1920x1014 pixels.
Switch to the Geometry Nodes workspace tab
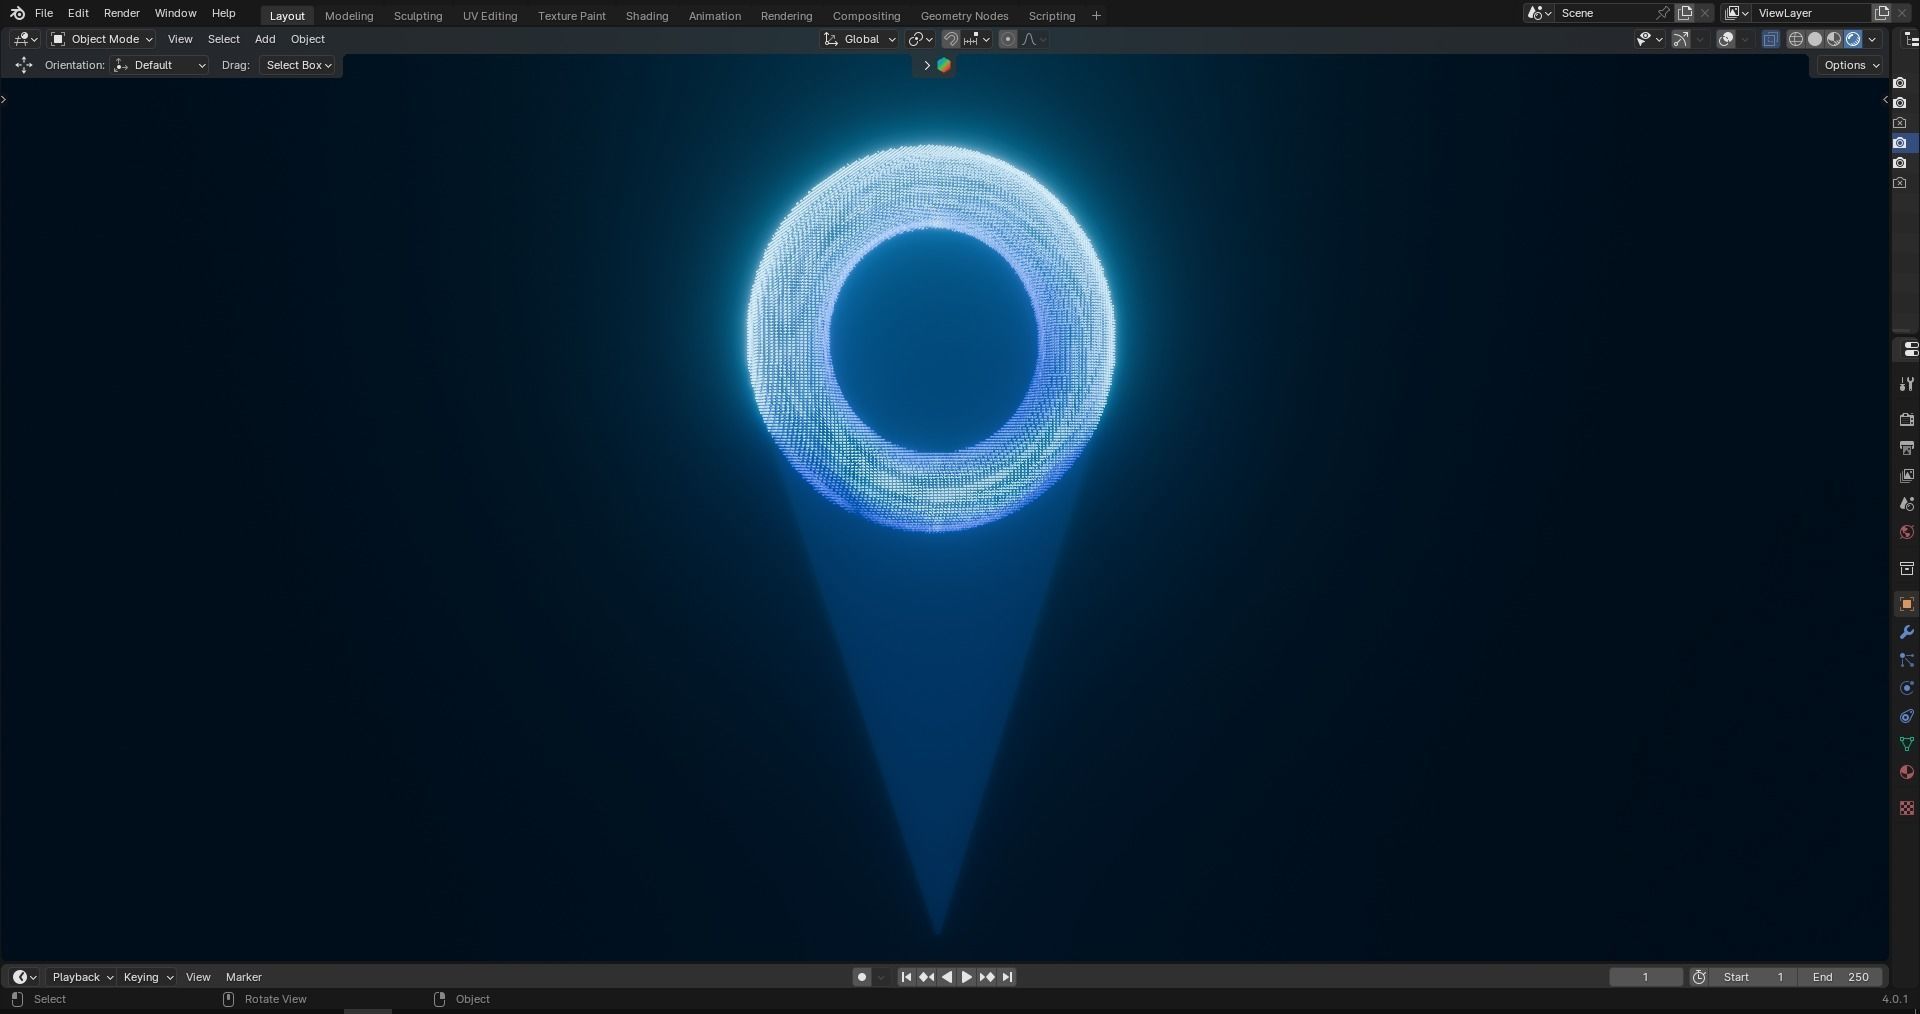964,16
